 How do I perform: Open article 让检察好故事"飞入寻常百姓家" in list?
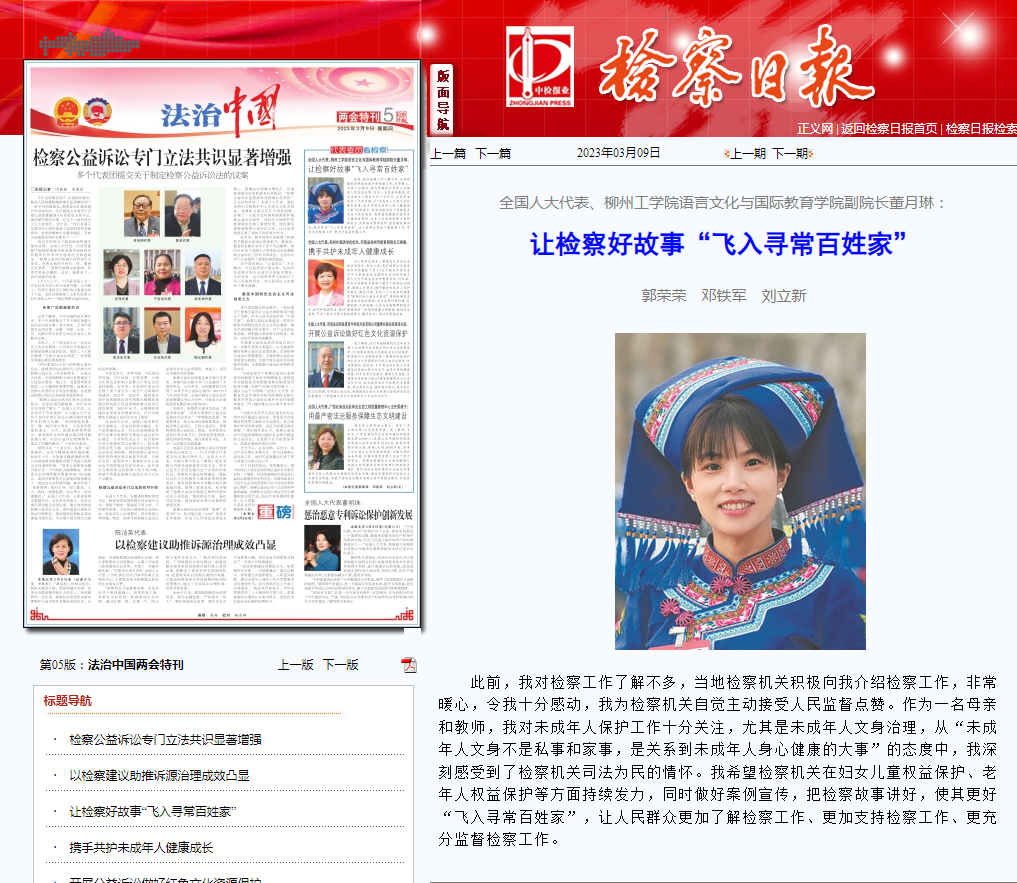(153, 812)
